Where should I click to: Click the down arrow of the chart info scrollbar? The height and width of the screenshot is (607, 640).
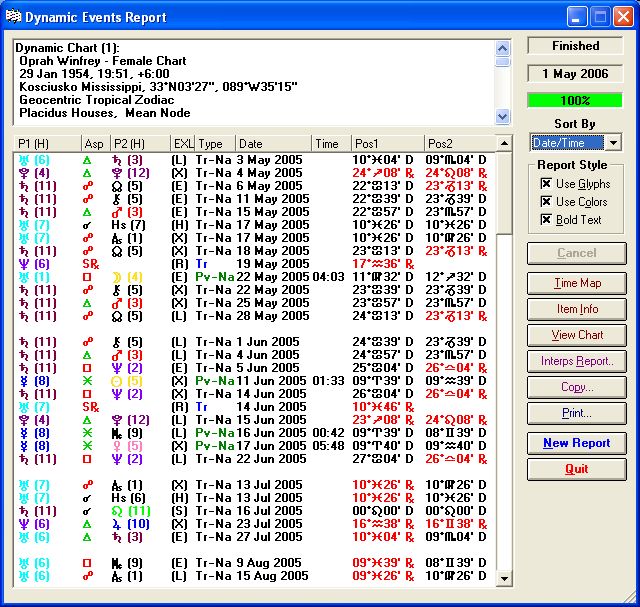[502, 115]
